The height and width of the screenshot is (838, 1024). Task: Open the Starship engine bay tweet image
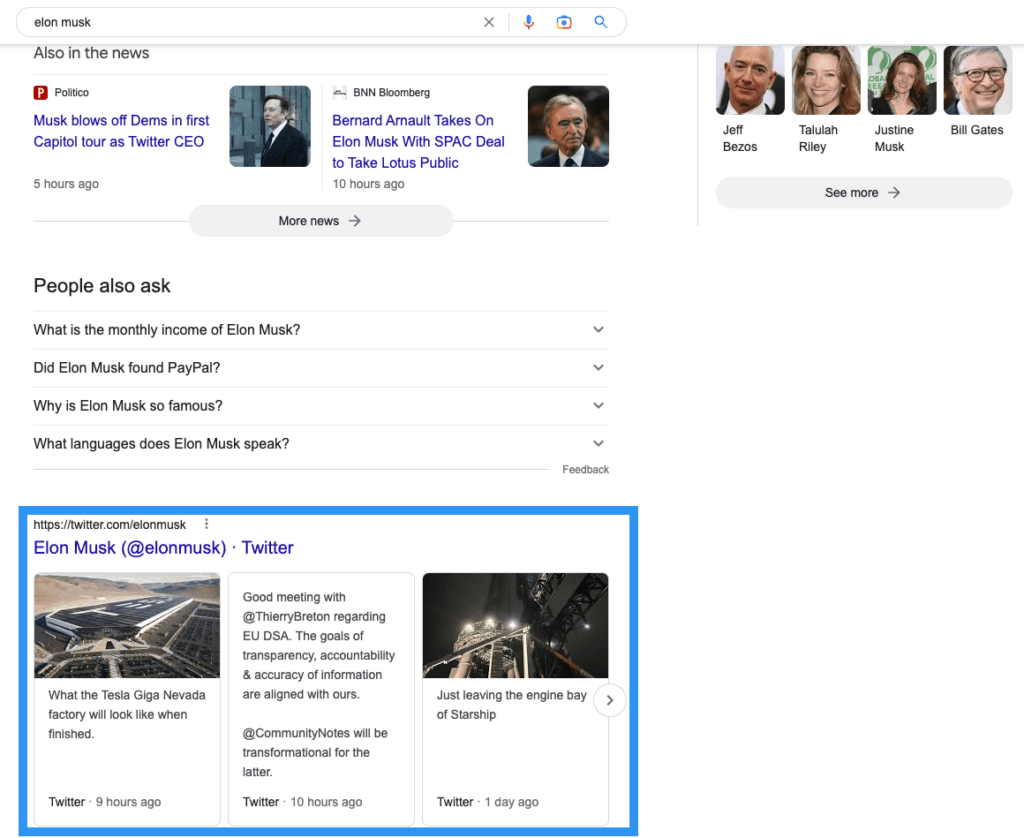(515, 626)
